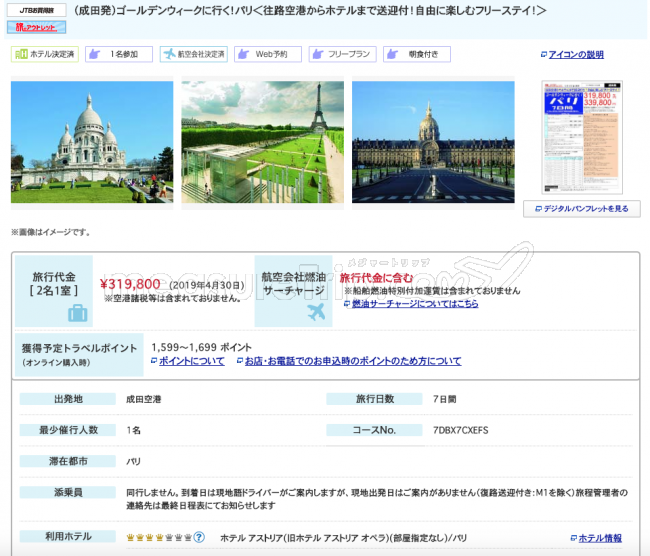Select course number 7DBX7CXEFS
The image size is (650, 556).
point(461,430)
